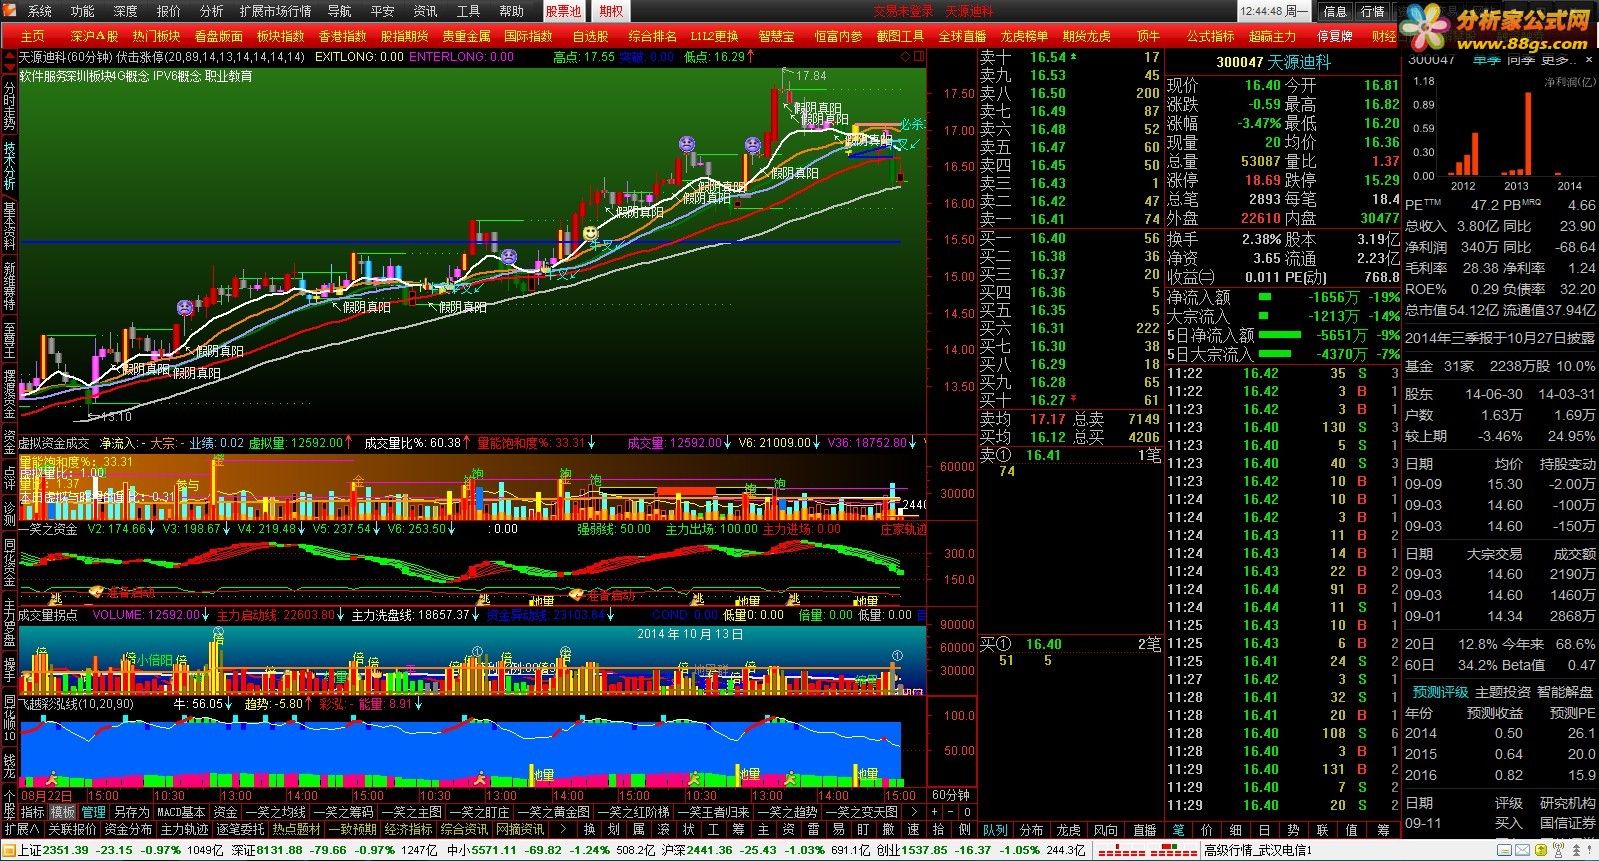This screenshot has width=1599, height=861.
Task: Click the 主 letter button in the bottom bar
Action: point(764,830)
